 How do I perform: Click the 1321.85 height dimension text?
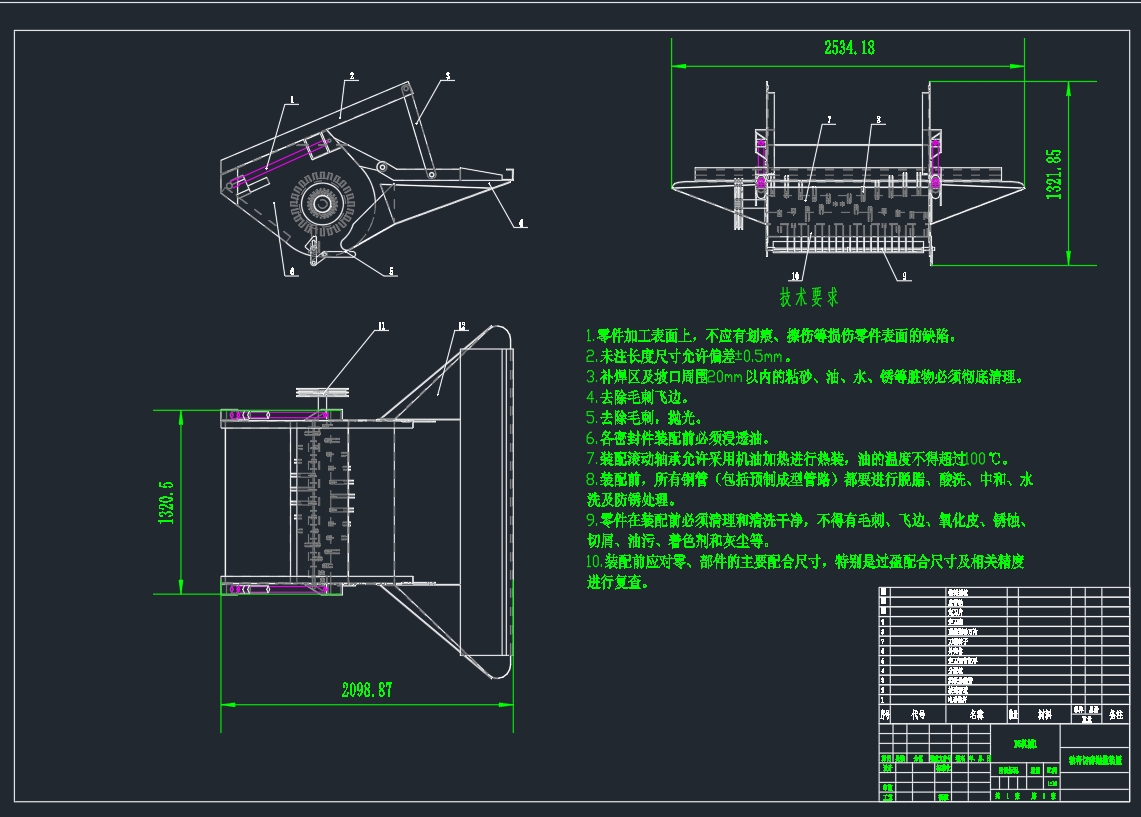pyautogui.click(x=1054, y=175)
